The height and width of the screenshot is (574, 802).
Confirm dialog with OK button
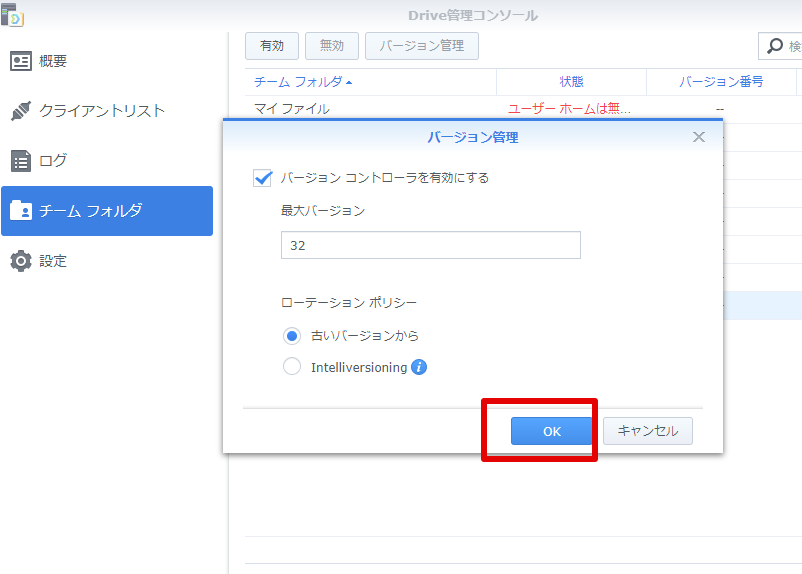551,431
